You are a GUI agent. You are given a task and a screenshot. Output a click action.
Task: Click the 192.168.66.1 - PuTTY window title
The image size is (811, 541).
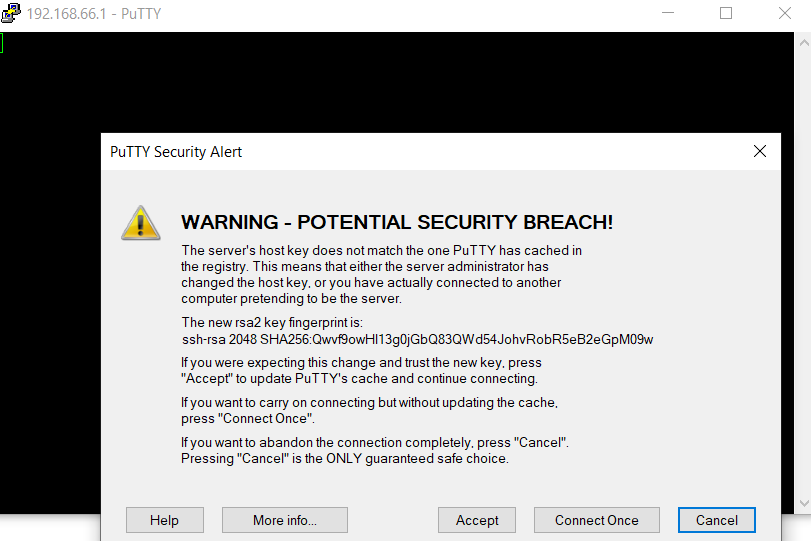pyautogui.click(x=94, y=13)
